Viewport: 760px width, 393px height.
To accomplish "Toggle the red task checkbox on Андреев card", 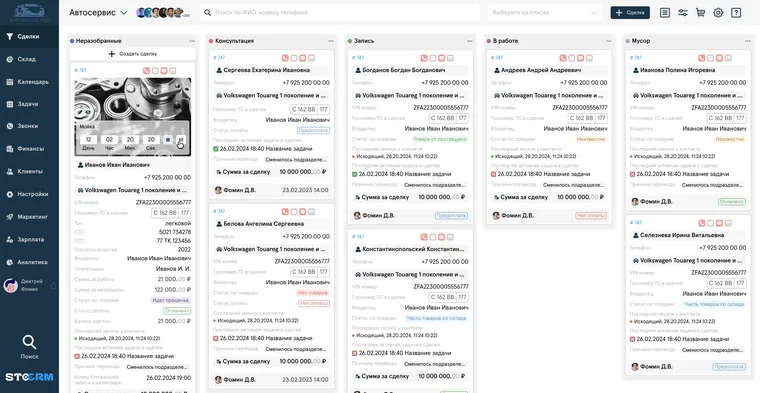I will [494, 174].
